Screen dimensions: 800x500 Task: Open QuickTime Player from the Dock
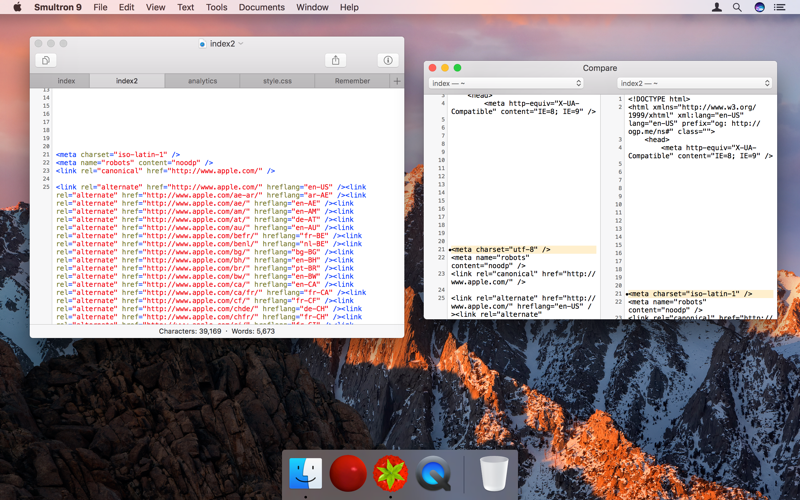click(x=433, y=473)
